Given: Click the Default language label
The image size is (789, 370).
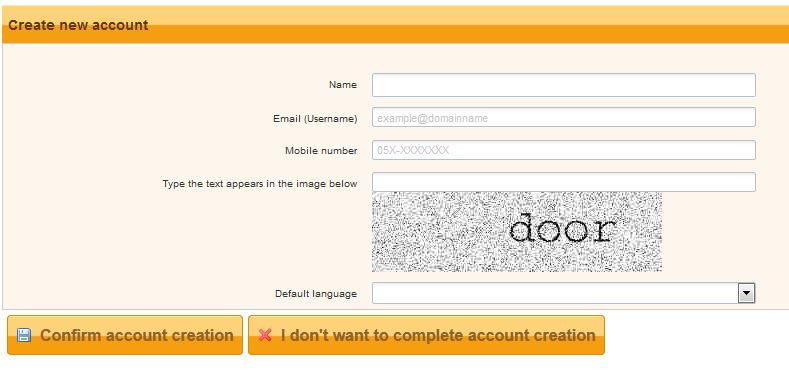Looking at the screenshot, I should point(316,294).
